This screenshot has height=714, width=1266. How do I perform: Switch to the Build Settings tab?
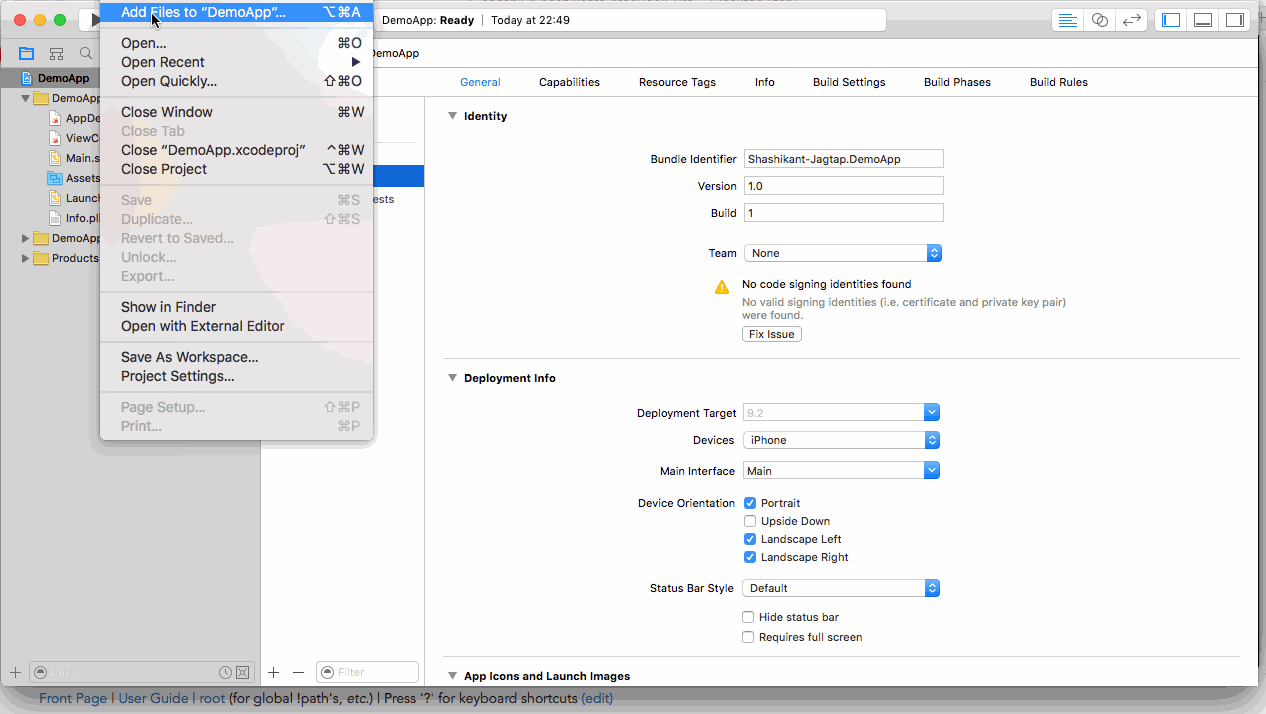[x=849, y=82]
